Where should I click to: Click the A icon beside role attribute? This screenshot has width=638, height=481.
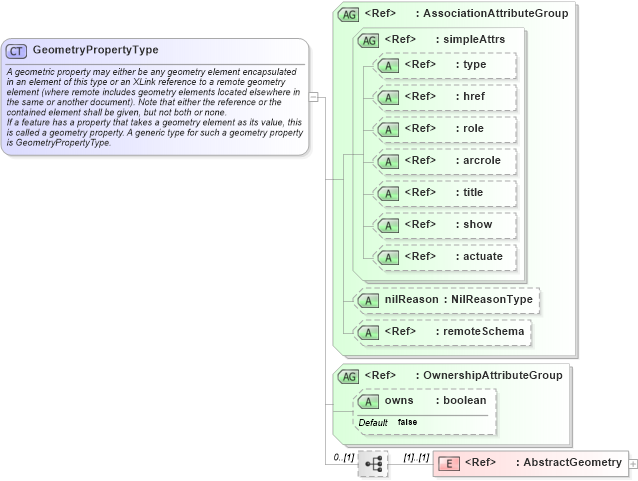(x=388, y=130)
